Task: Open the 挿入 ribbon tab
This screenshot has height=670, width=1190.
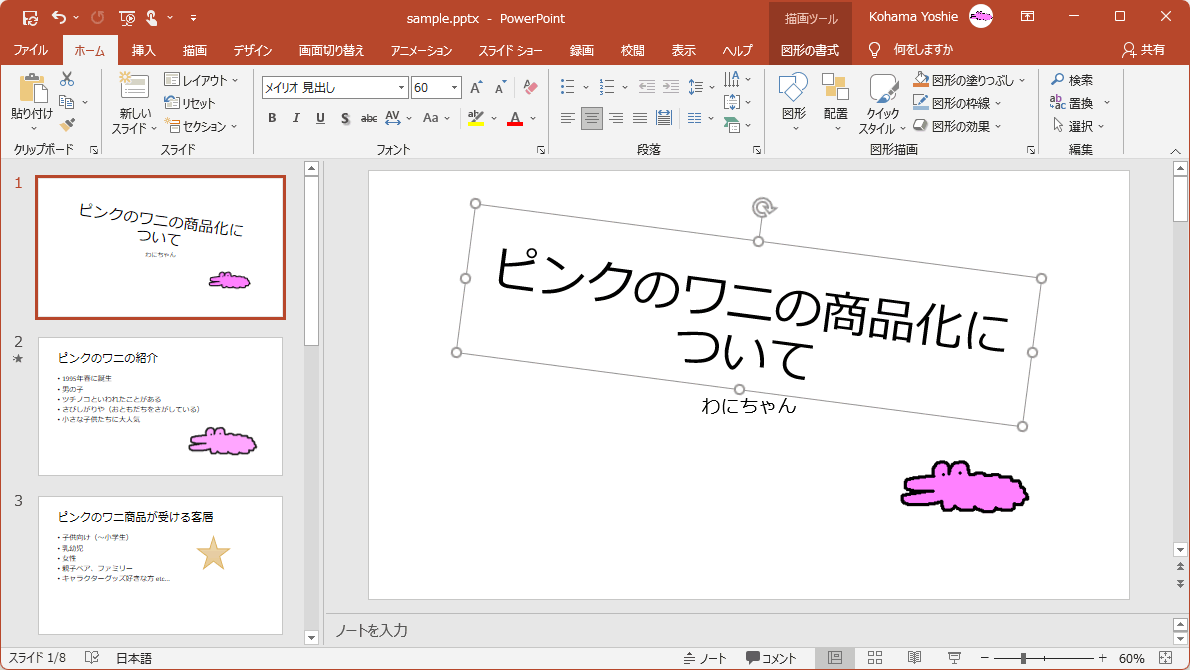Action: coord(144,50)
